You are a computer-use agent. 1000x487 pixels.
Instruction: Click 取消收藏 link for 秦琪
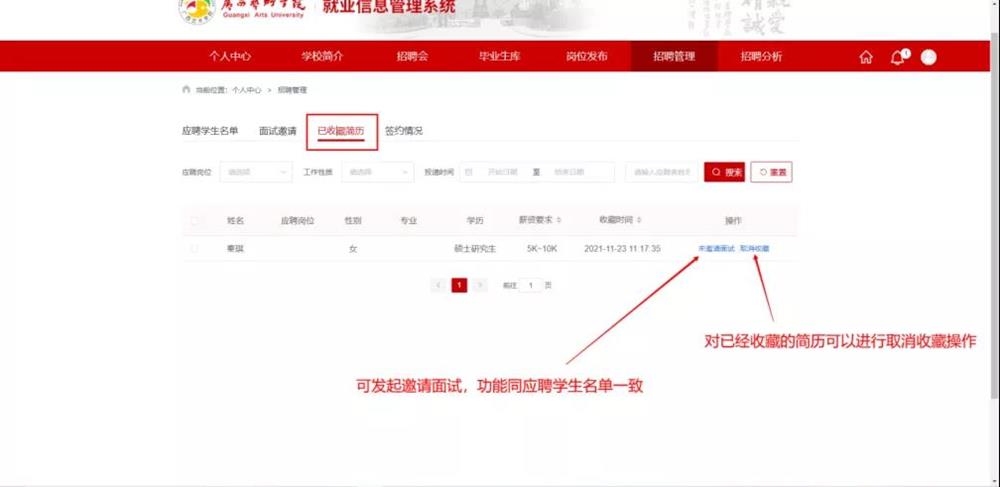pyautogui.click(x=755, y=248)
